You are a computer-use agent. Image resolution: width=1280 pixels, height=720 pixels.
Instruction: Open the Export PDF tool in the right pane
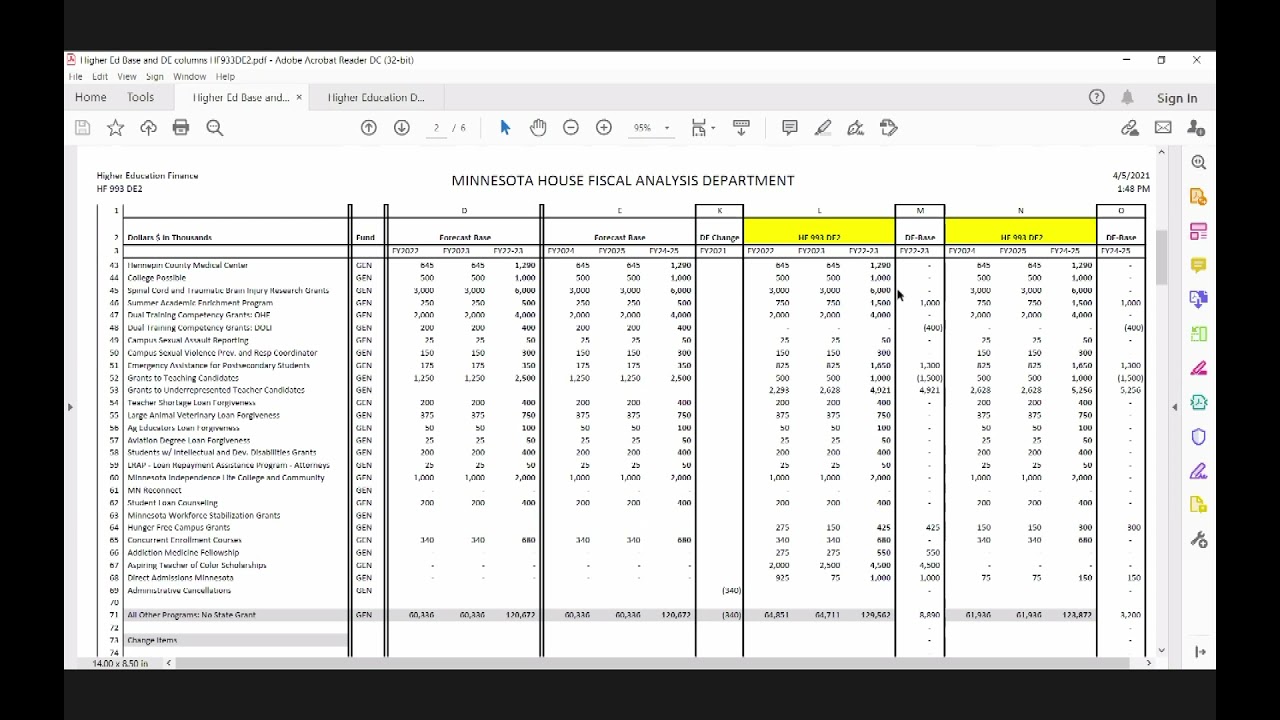click(1199, 197)
